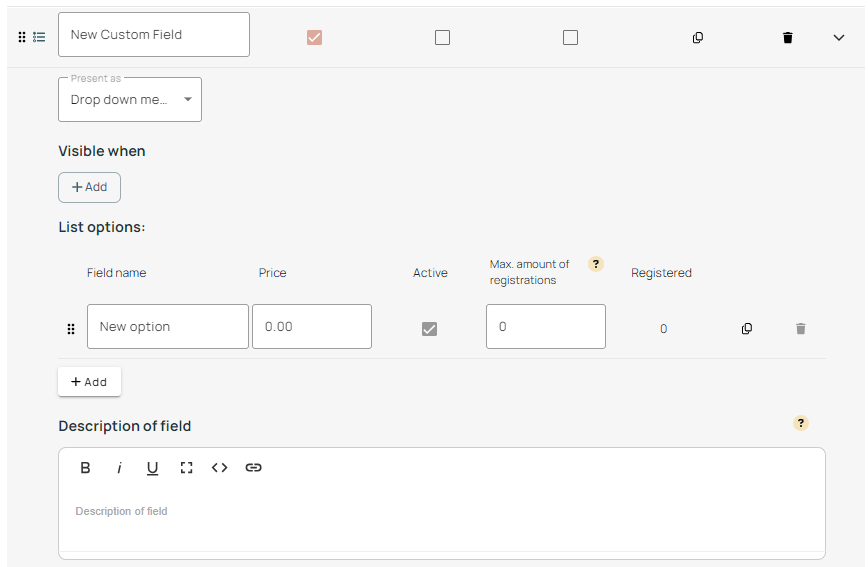Screen dimensions: 868x567
Task: Apply underline formatting in description editor
Action: pos(152,468)
